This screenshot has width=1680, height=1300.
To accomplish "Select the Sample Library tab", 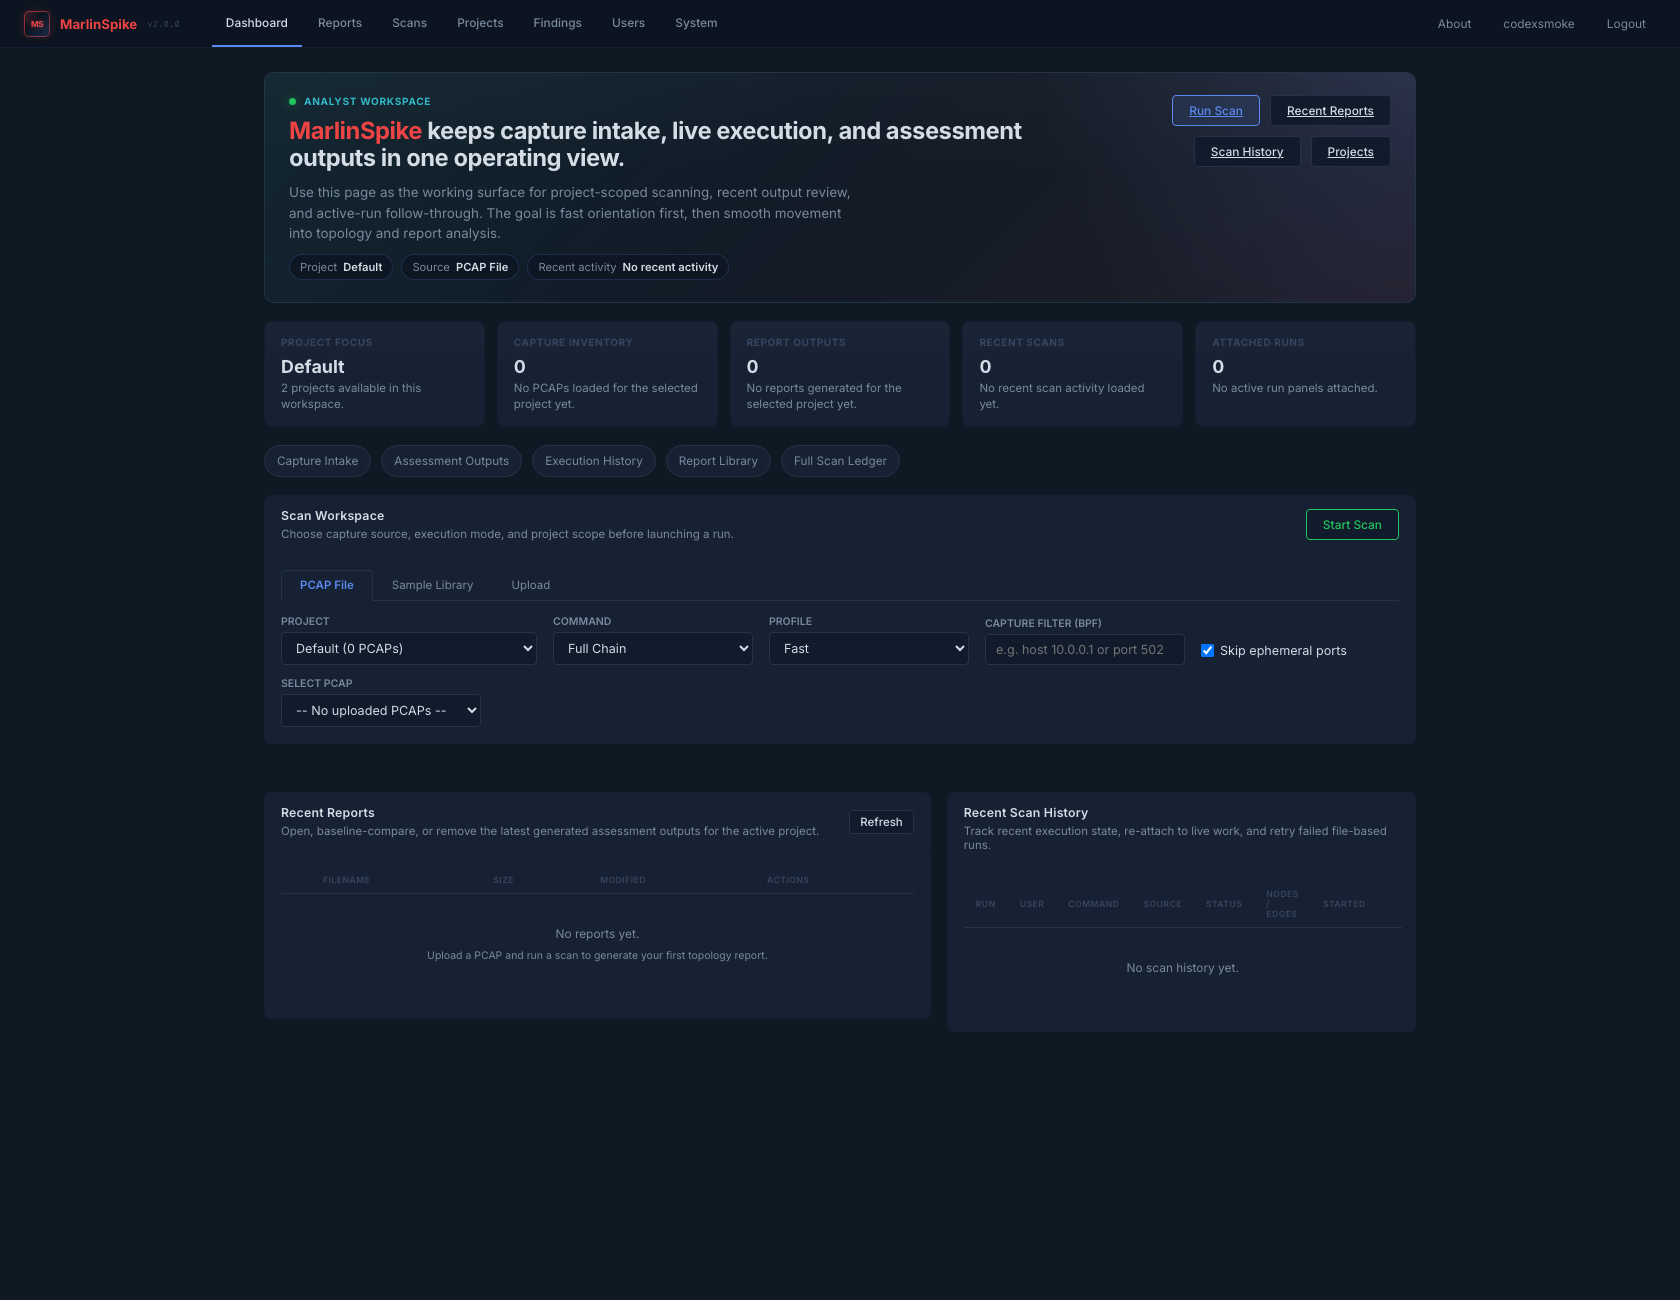I will pos(432,585).
